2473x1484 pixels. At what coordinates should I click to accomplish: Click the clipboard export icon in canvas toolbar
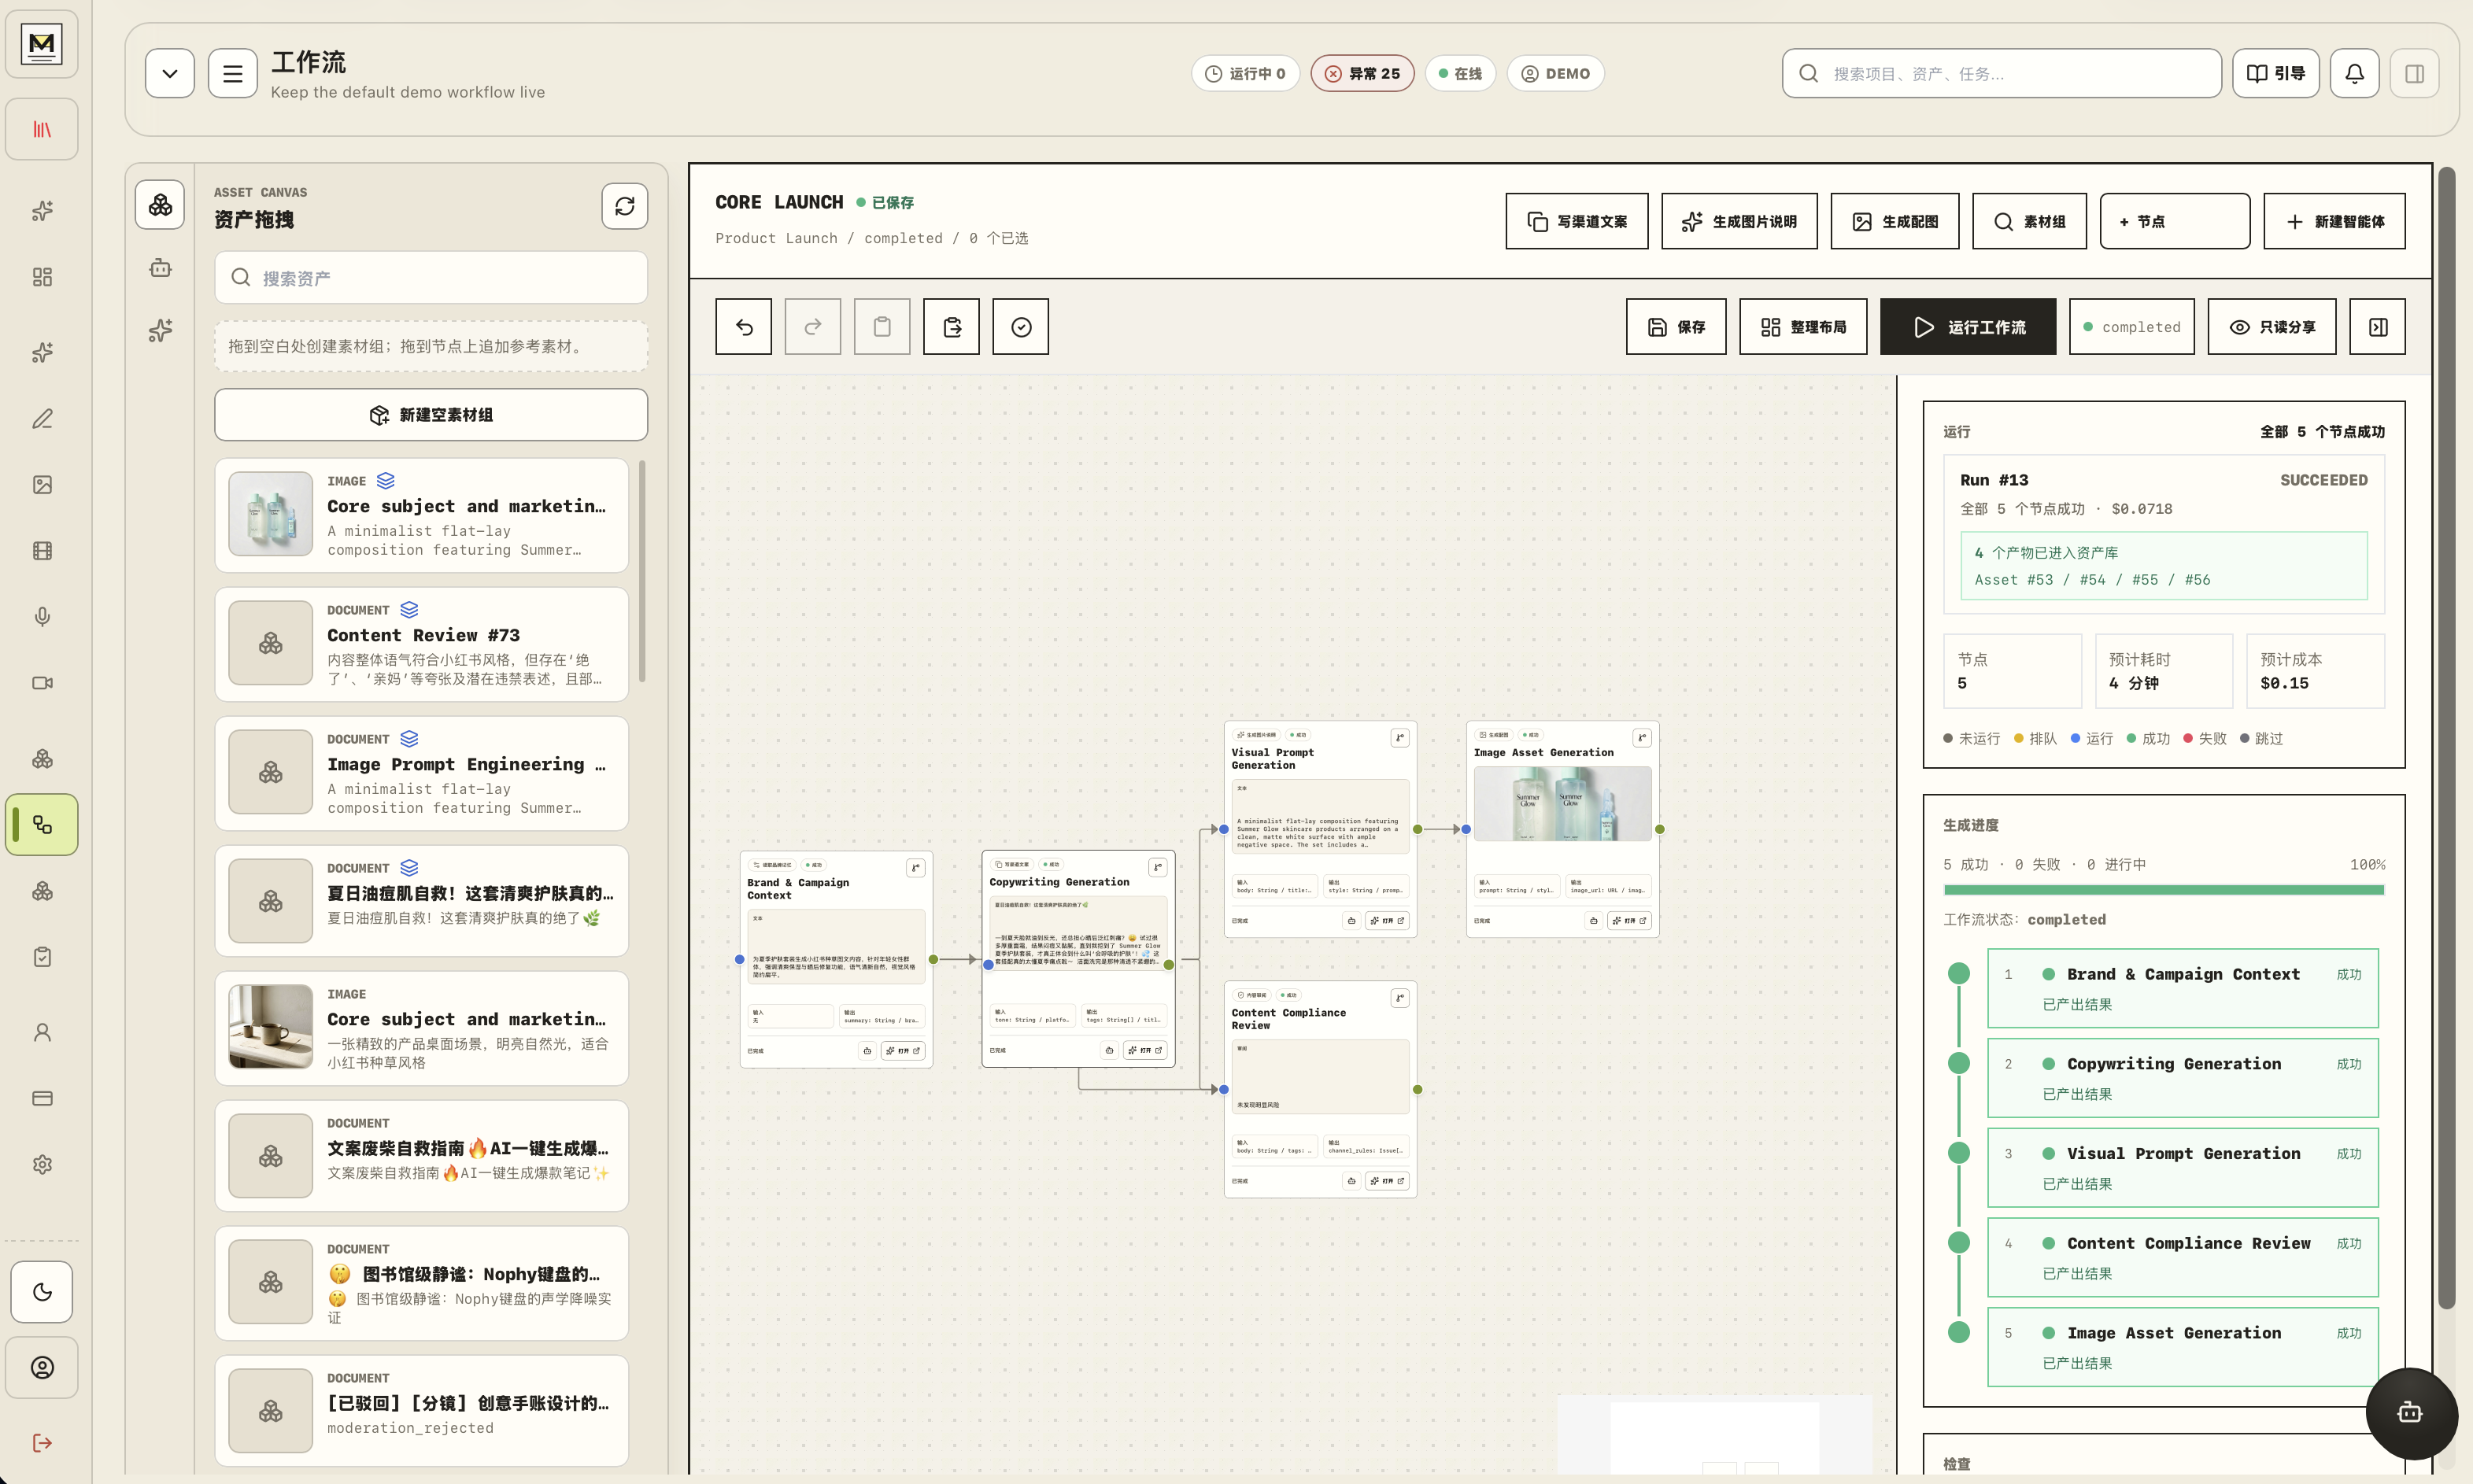tap(952, 327)
